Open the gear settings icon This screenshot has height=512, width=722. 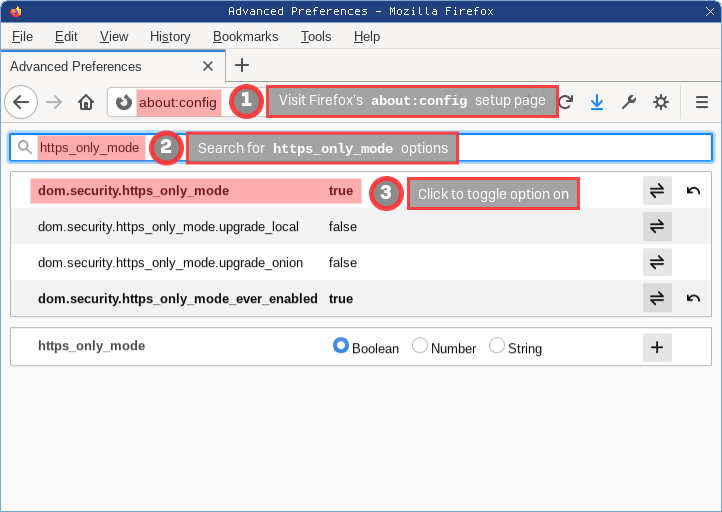point(661,102)
